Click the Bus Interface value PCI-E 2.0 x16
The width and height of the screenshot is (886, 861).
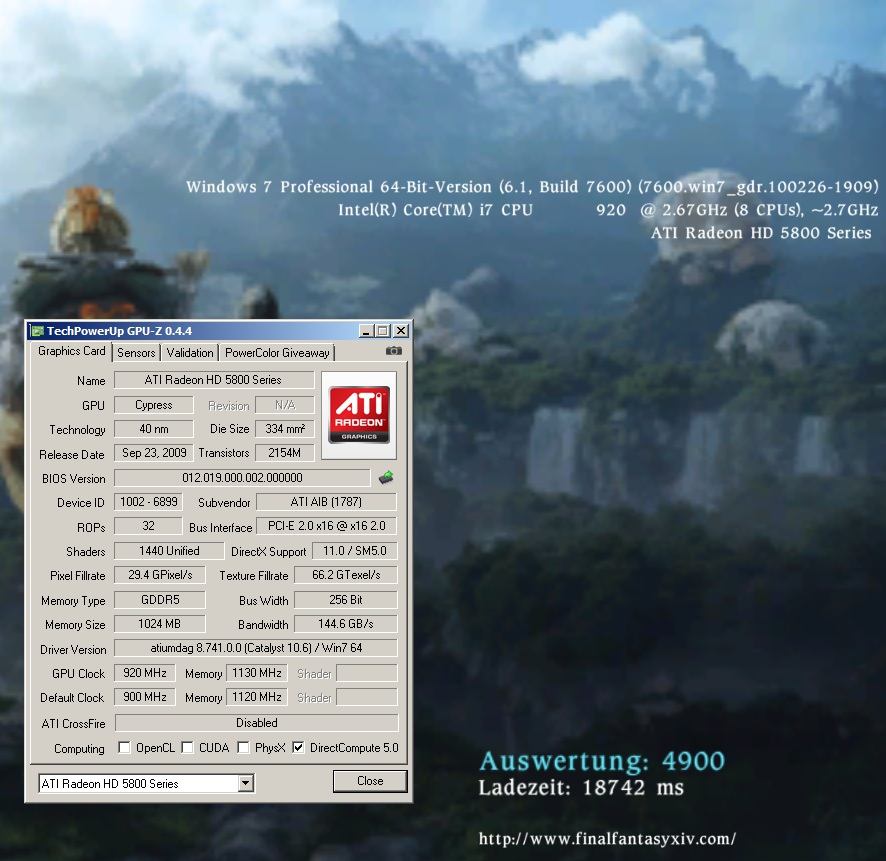pyautogui.click(x=327, y=526)
